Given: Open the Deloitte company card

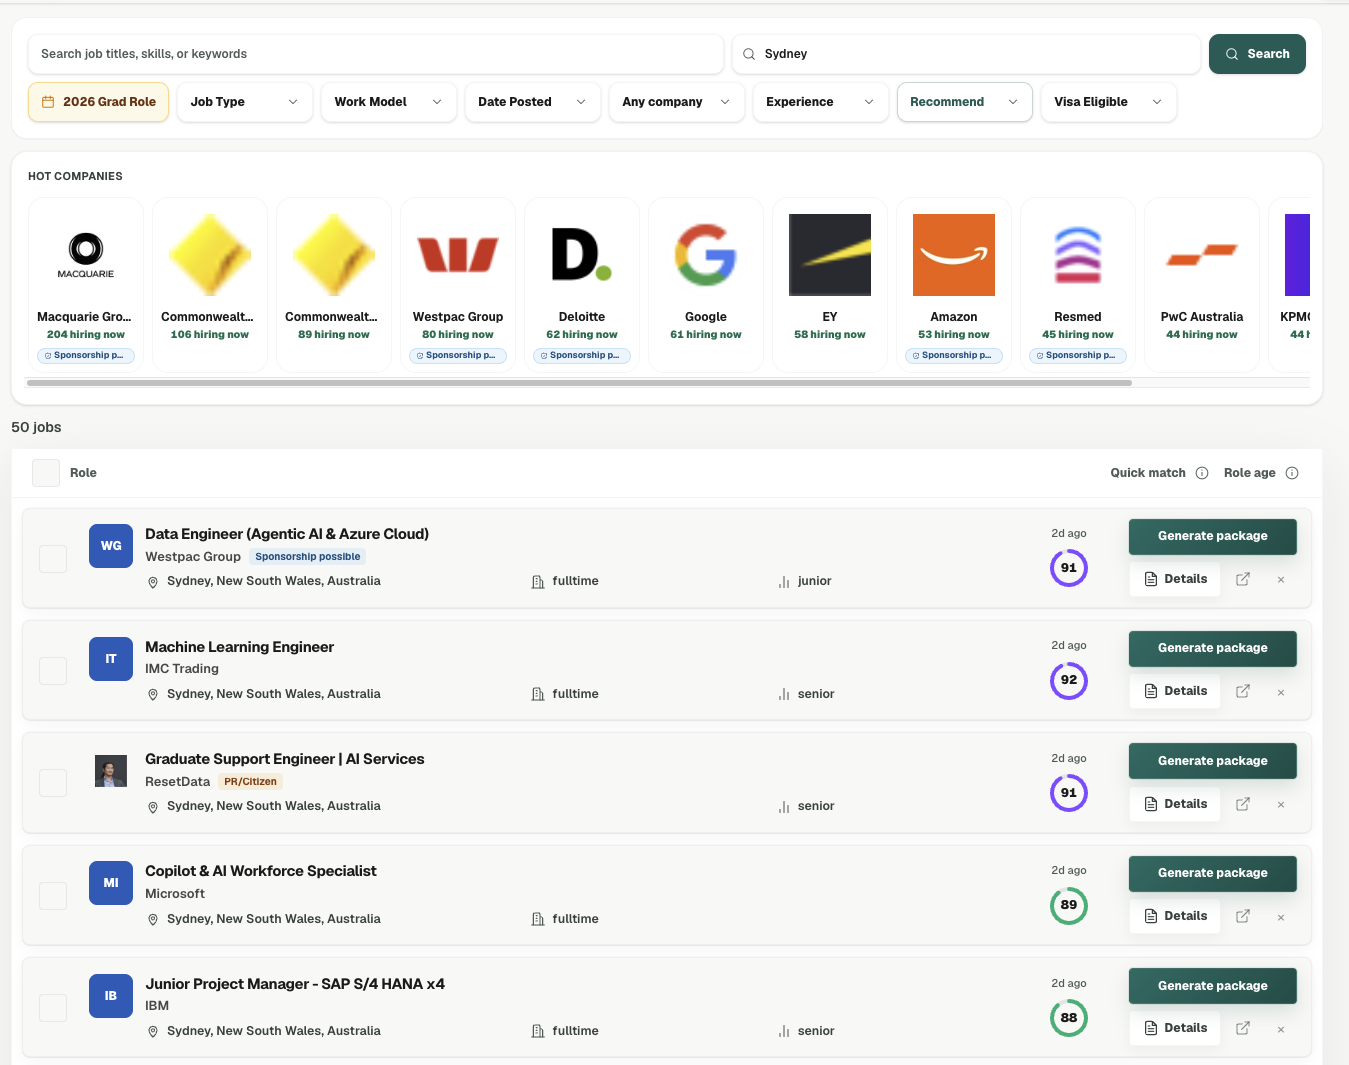Looking at the screenshot, I should (582, 285).
